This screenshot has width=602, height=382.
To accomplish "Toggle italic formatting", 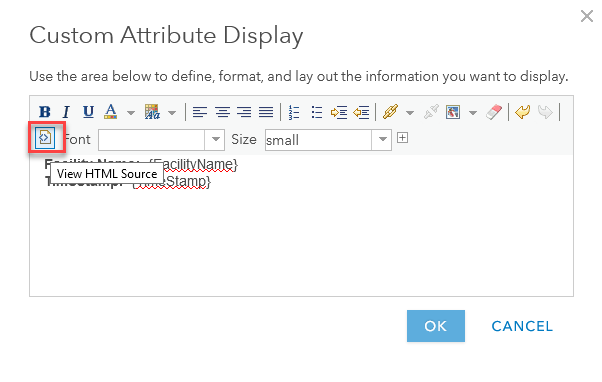I will coord(66,112).
